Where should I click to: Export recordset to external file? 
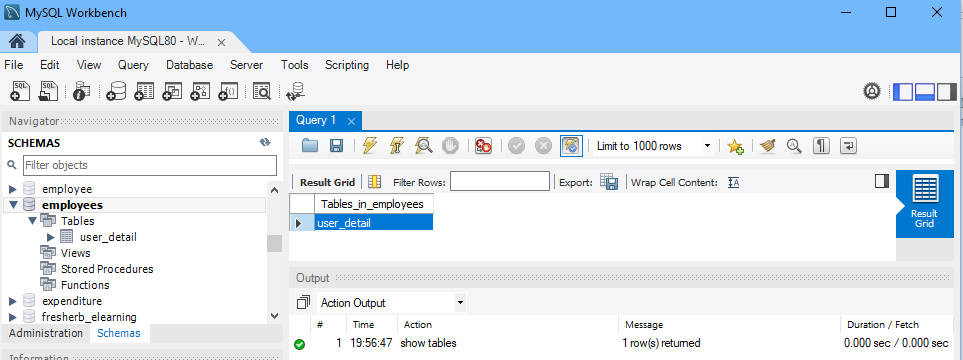609,182
